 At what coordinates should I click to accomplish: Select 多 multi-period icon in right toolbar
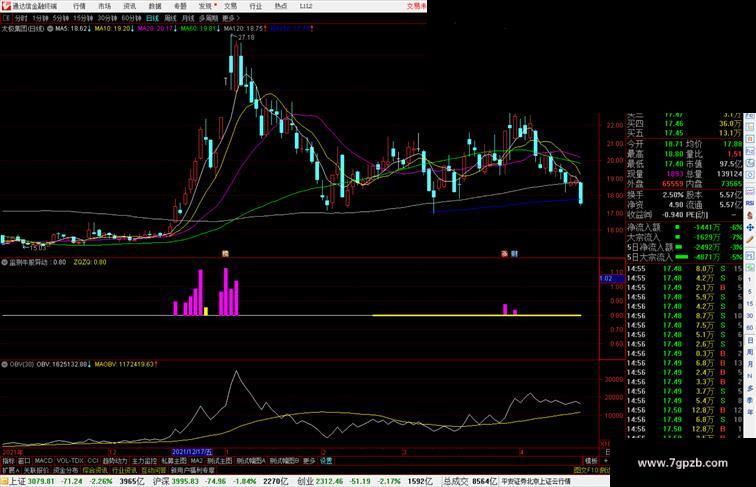tap(750, 388)
